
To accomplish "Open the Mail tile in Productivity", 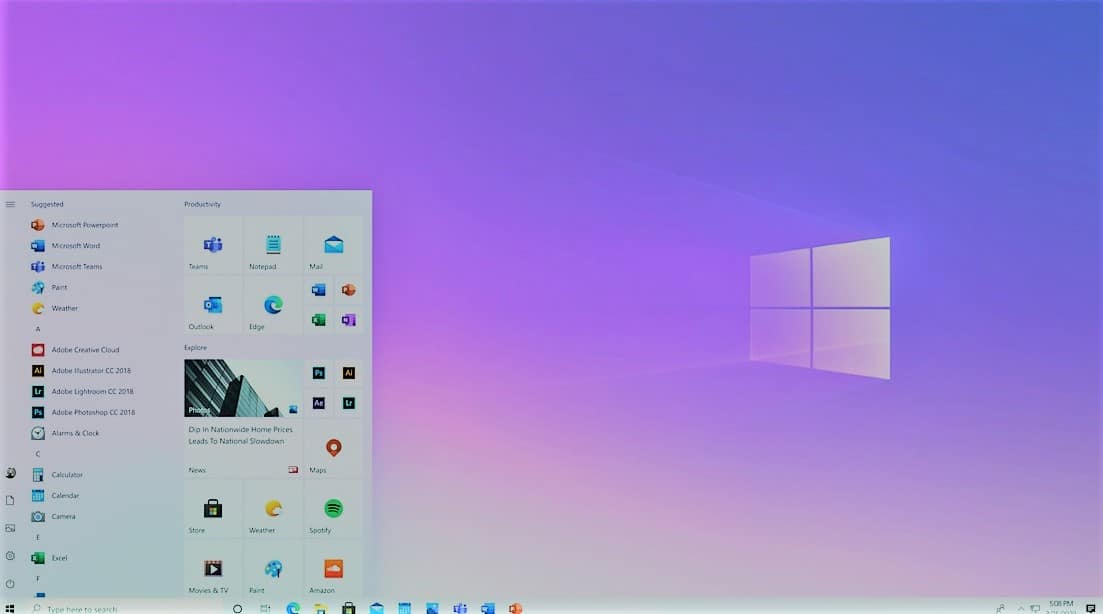I will tap(333, 245).
